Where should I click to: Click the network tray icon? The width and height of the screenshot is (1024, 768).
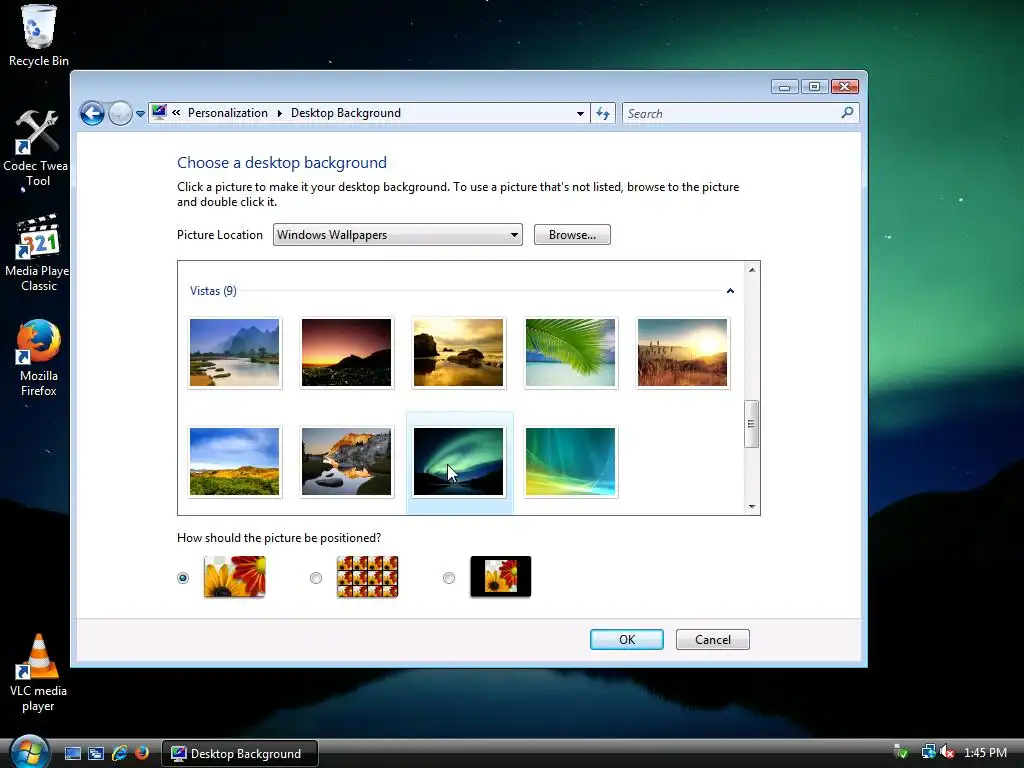pos(928,752)
